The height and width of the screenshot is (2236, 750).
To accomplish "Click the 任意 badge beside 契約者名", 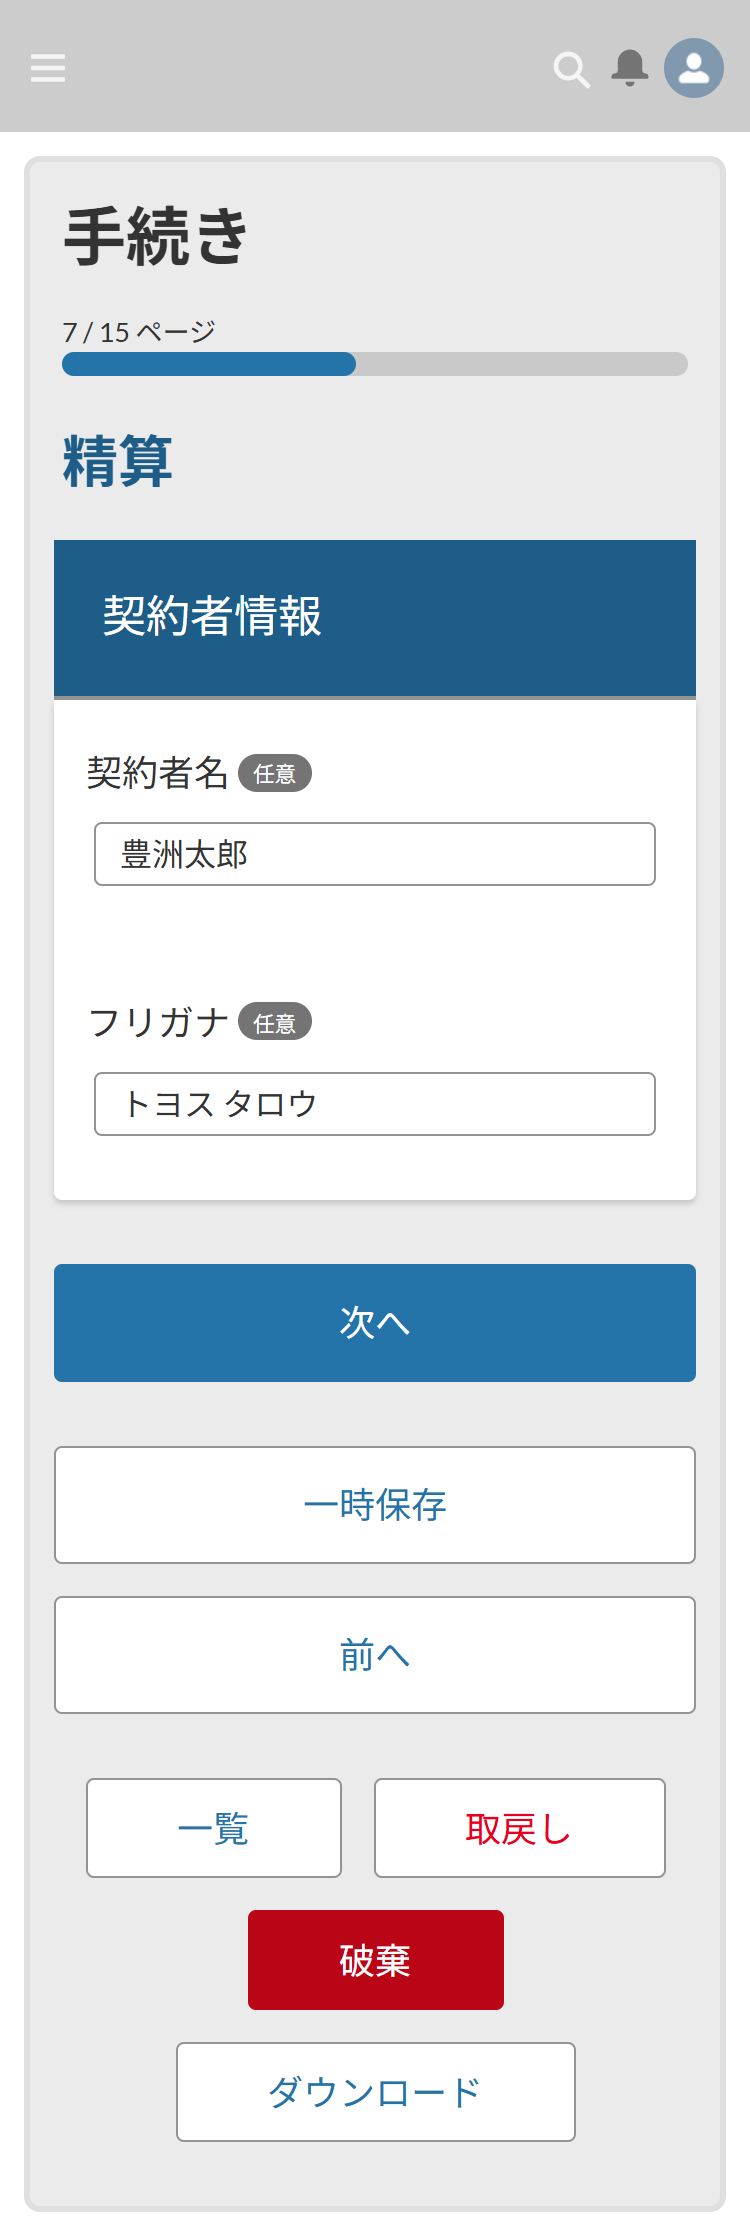I will [x=275, y=774].
